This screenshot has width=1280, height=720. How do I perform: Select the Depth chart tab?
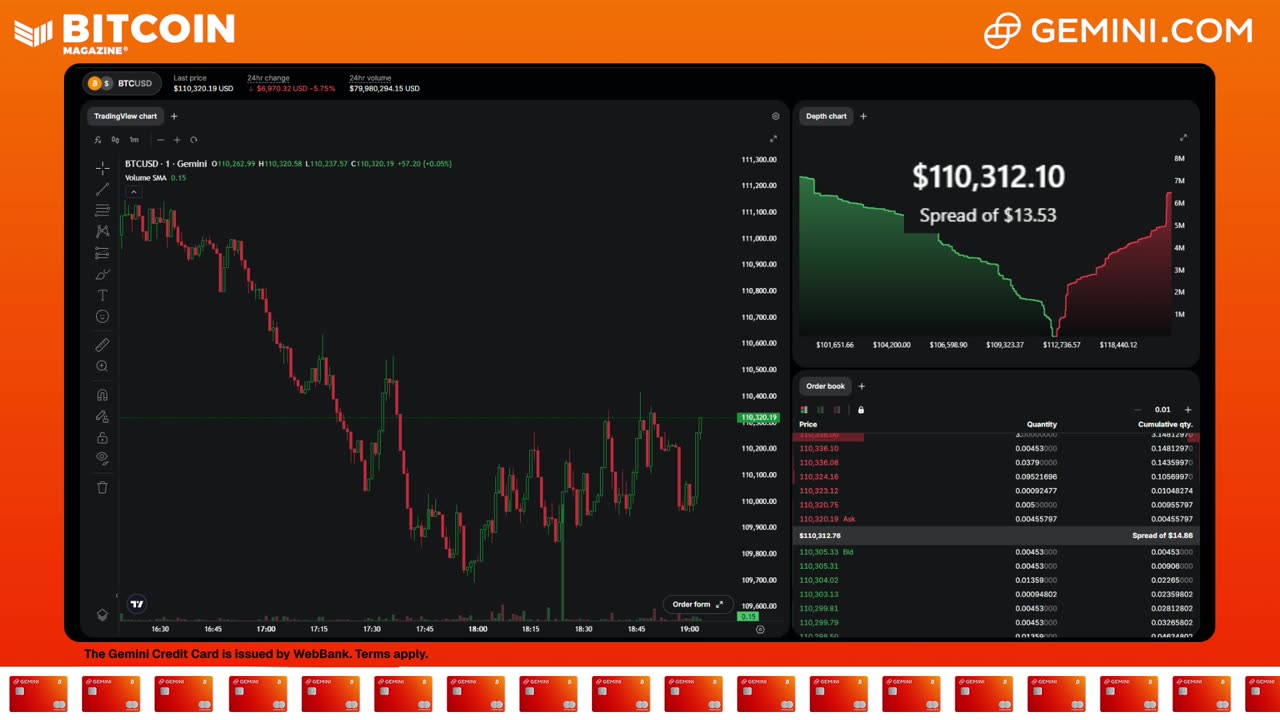point(826,116)
